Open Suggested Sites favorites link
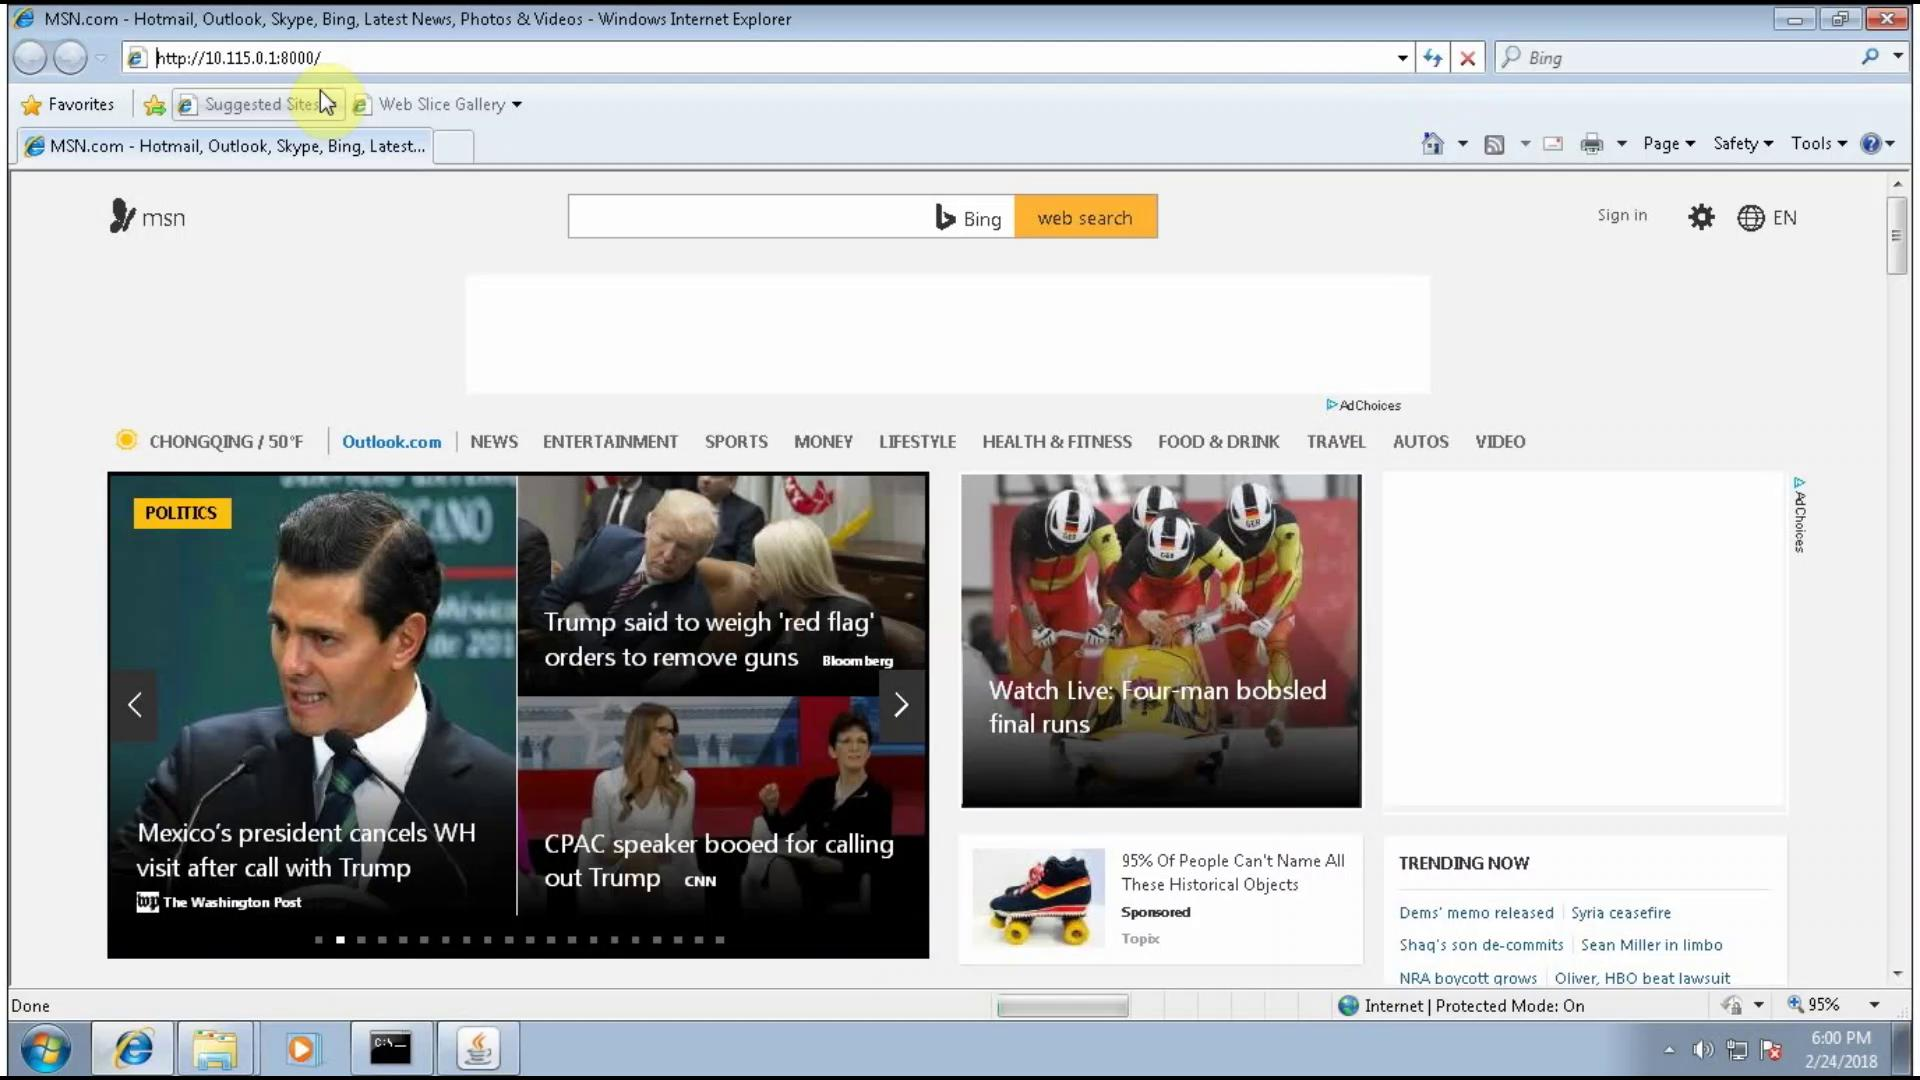The width and height of the screenshot is (1920, 1080). (x=258, y=104)
